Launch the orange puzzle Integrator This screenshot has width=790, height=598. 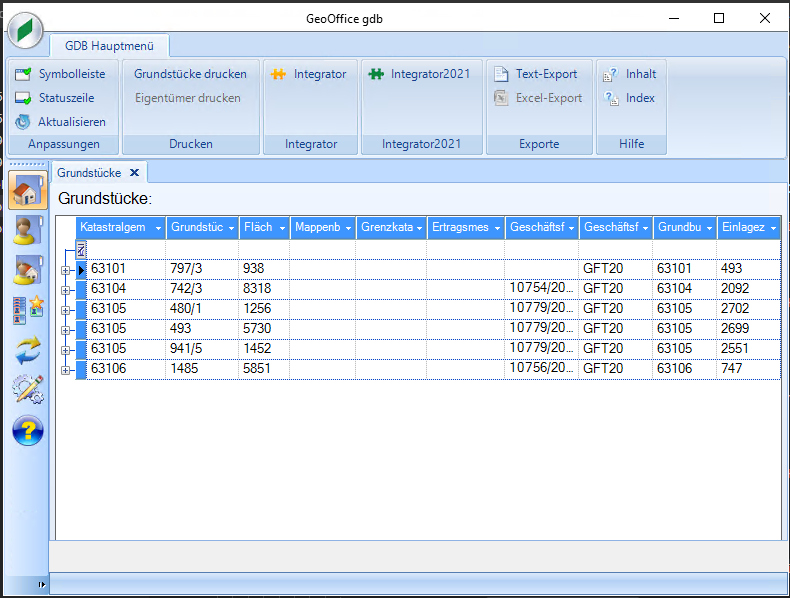coord(308,74)
